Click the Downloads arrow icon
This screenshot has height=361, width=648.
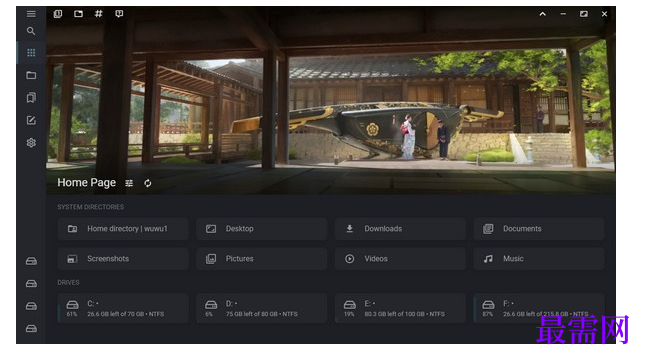pos(350,229)
